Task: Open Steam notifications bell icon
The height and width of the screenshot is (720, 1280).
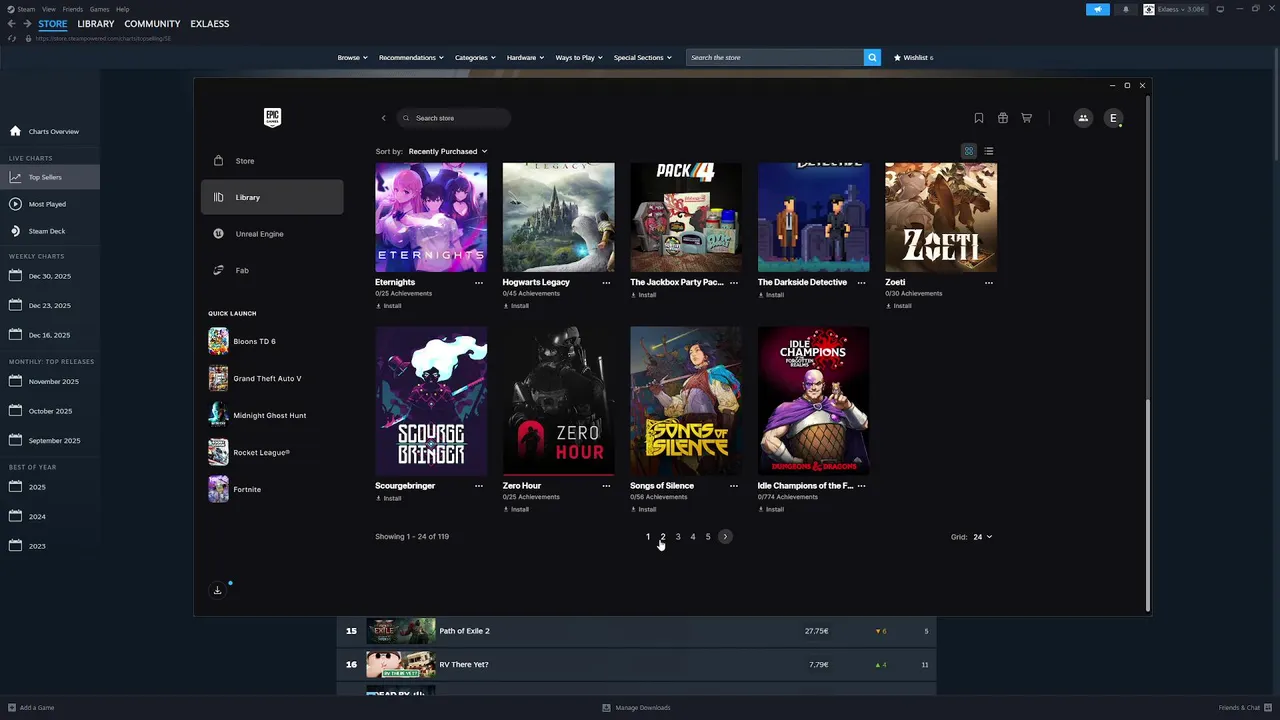Action: (x=1125, y=9)
